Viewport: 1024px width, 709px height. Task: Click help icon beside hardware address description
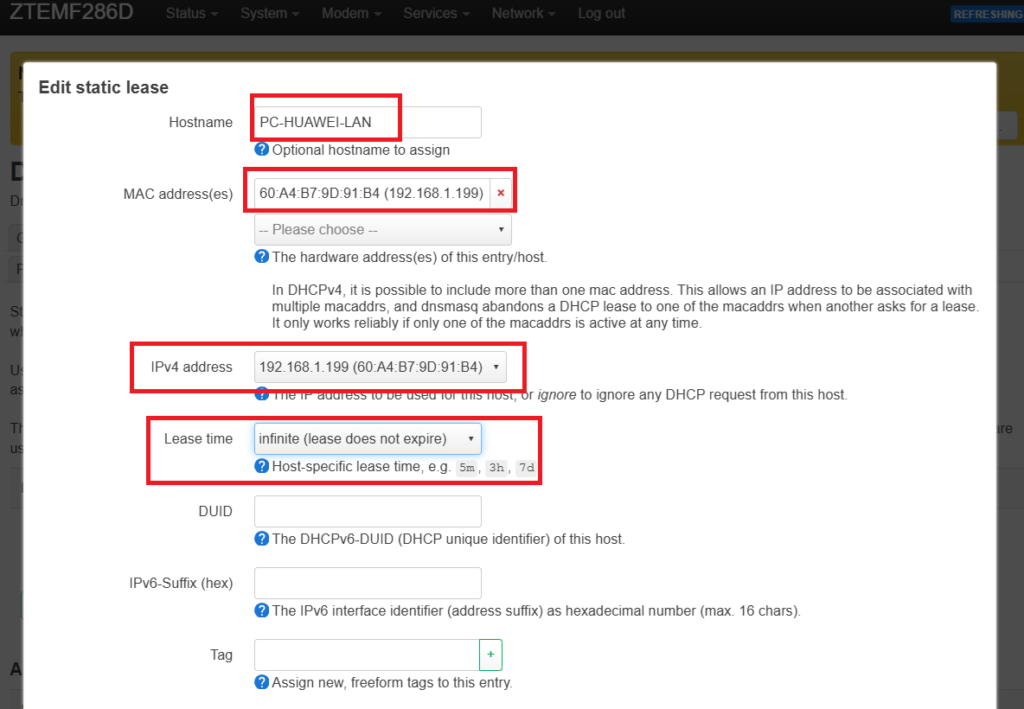262,257
